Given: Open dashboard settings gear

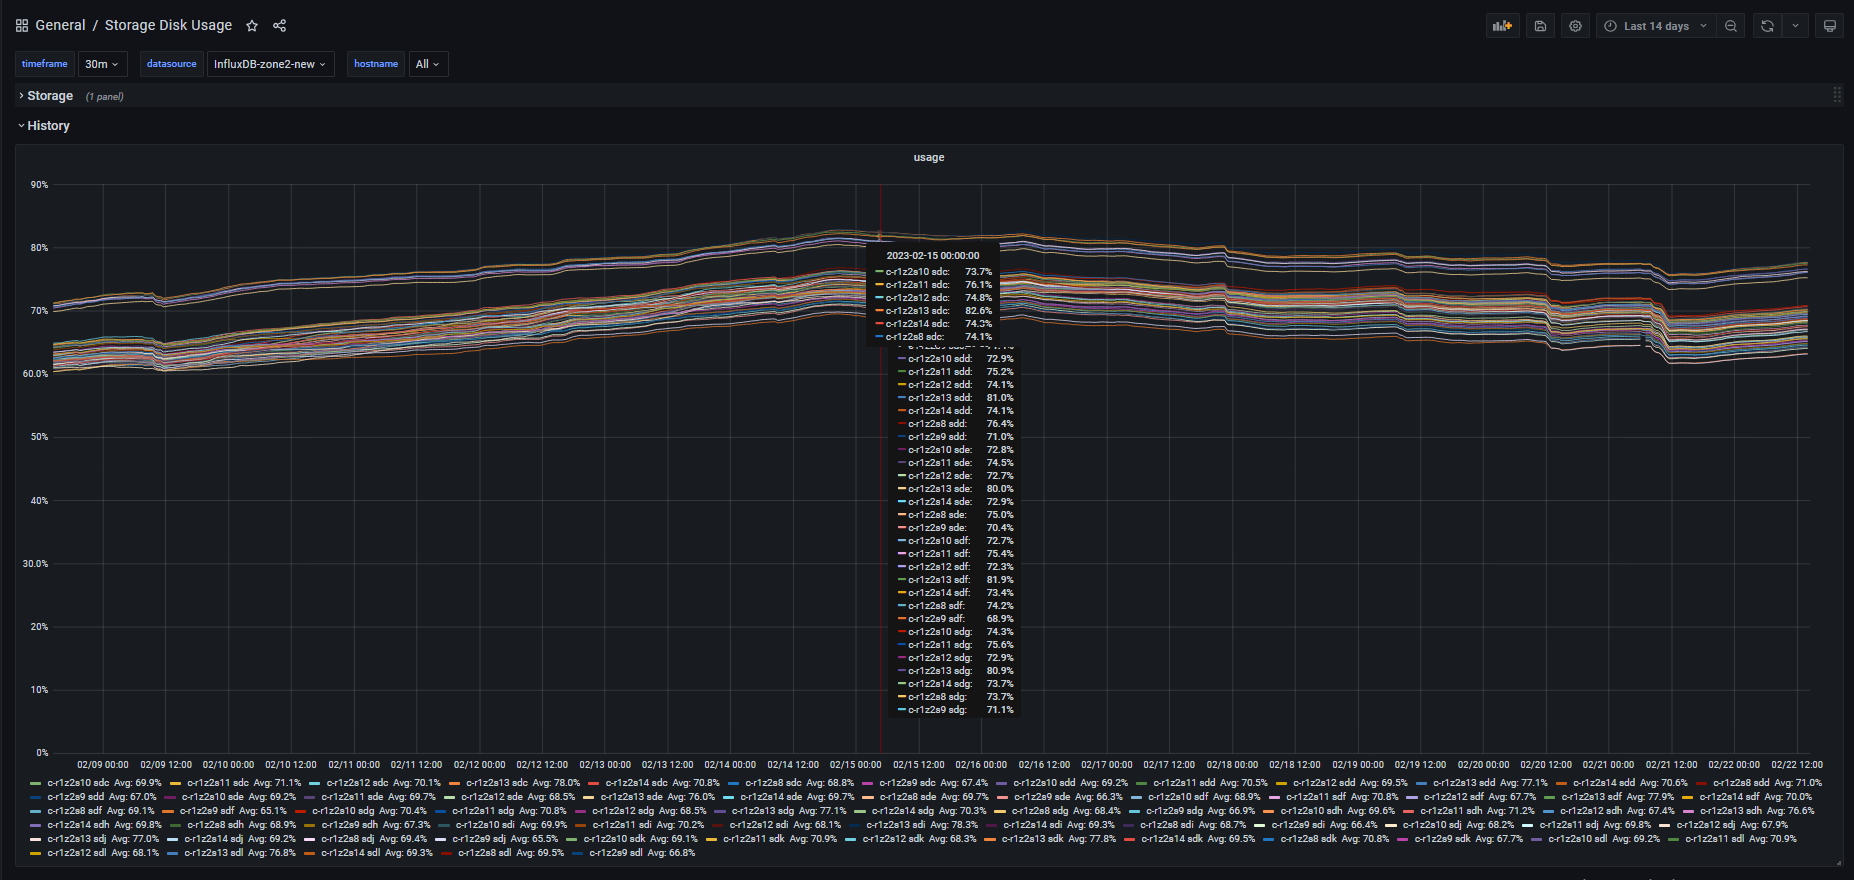Looking at the screenshot, I should click(1575, 26).
